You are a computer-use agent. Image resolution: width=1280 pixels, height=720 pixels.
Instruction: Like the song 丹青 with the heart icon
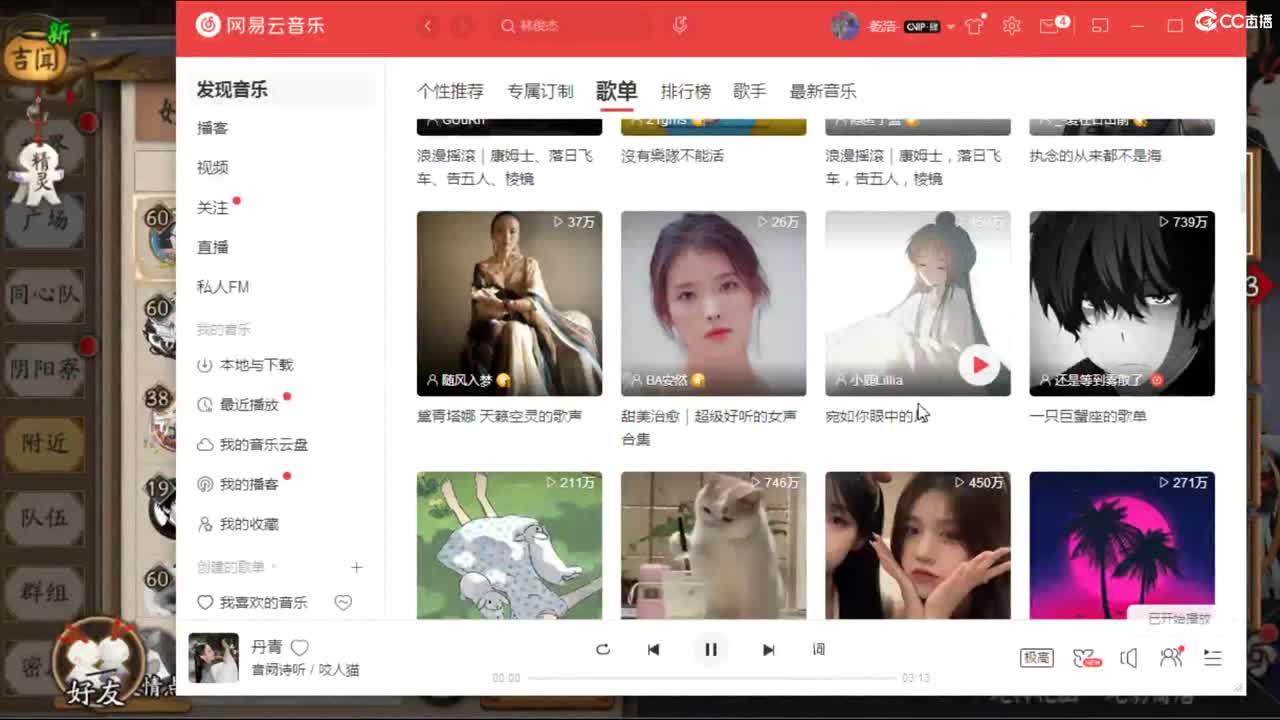coord(299,647)
